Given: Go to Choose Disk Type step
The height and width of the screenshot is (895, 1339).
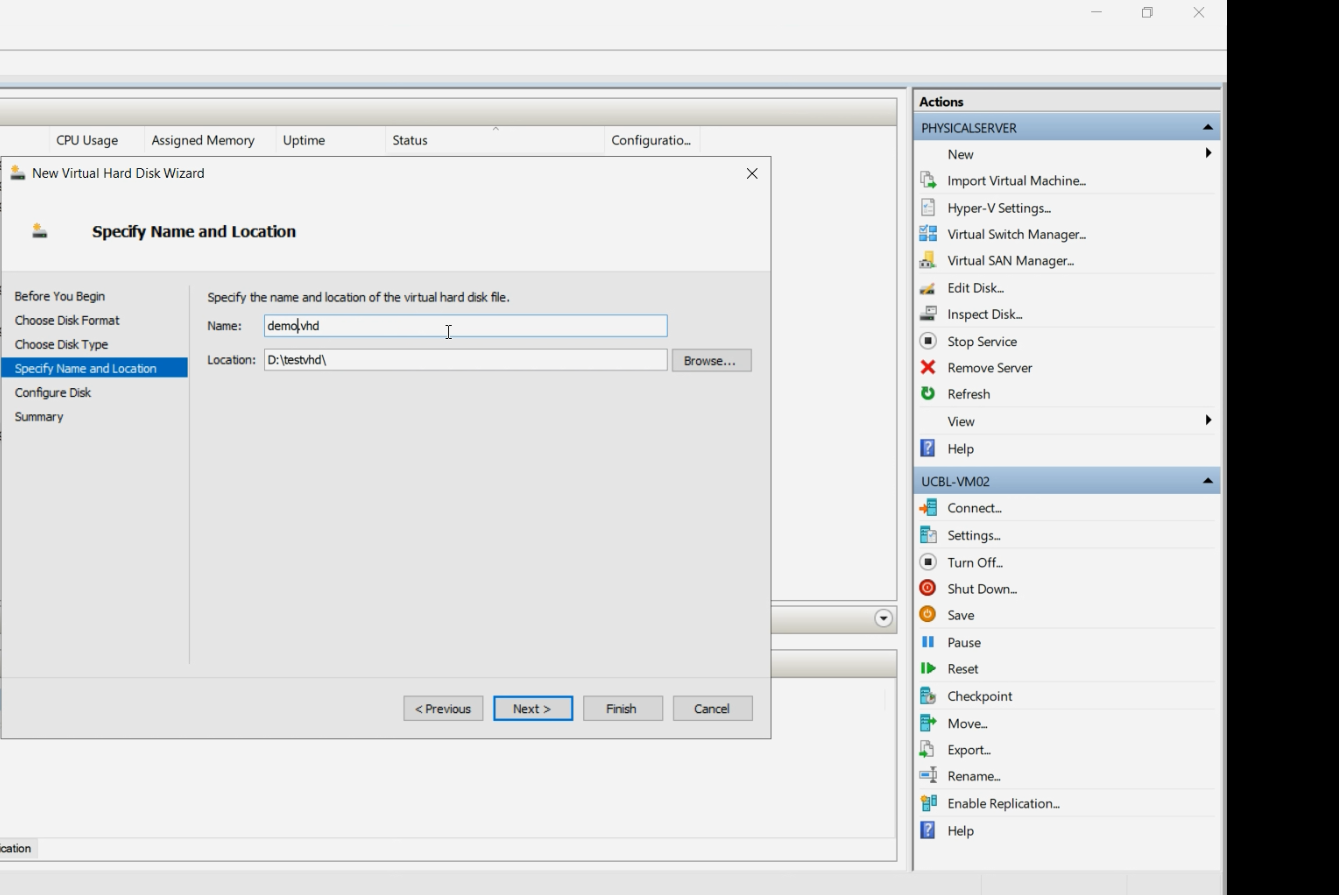Looking at the screenshot, I should point(61,344).
